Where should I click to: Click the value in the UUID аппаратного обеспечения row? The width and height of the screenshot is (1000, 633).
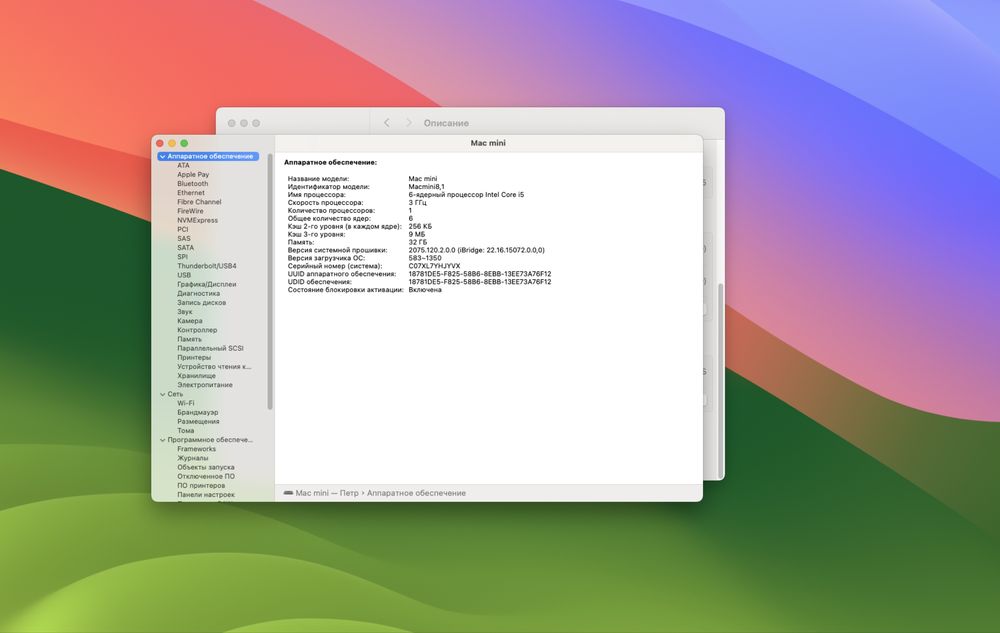(480, 274)
